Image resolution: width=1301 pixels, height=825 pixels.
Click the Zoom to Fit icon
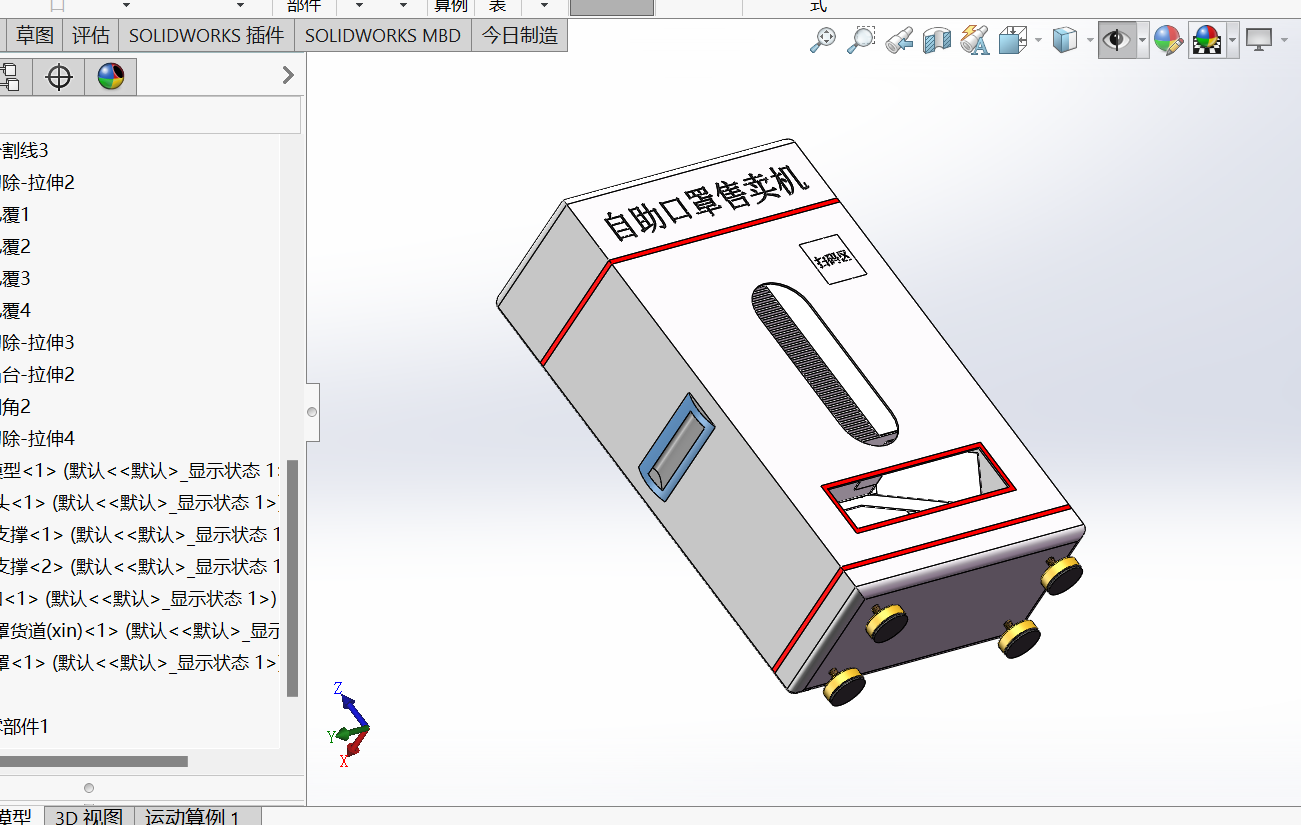point(823,40)
